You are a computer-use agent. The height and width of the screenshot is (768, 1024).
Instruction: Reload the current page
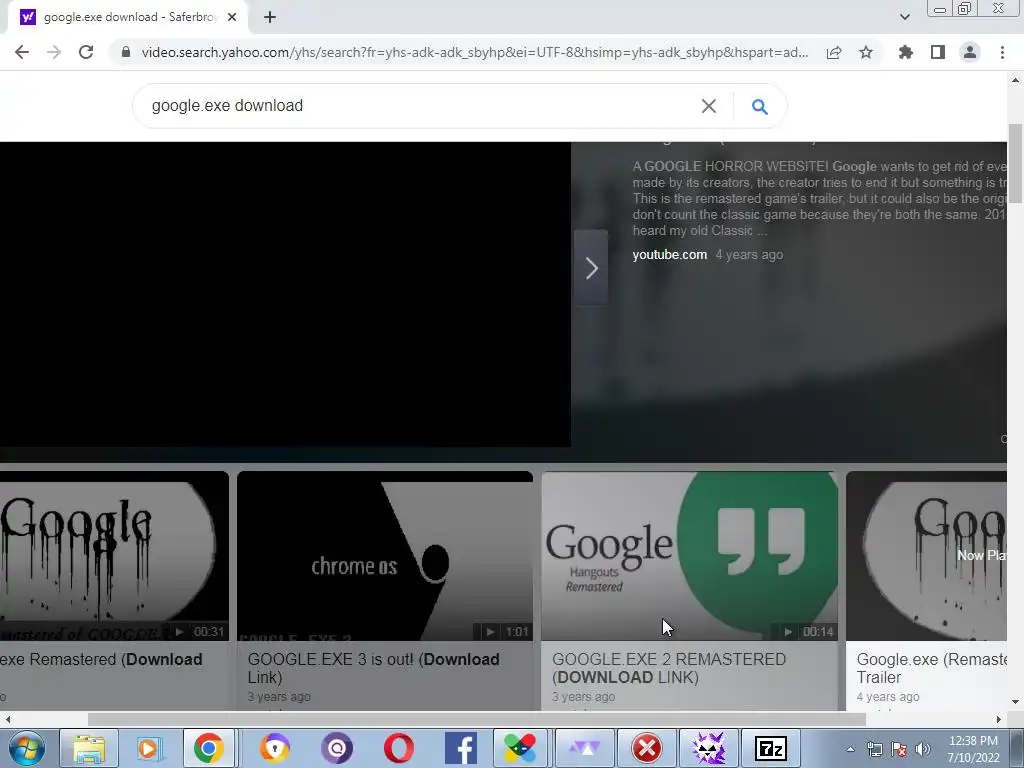click(x=86, y=52)
